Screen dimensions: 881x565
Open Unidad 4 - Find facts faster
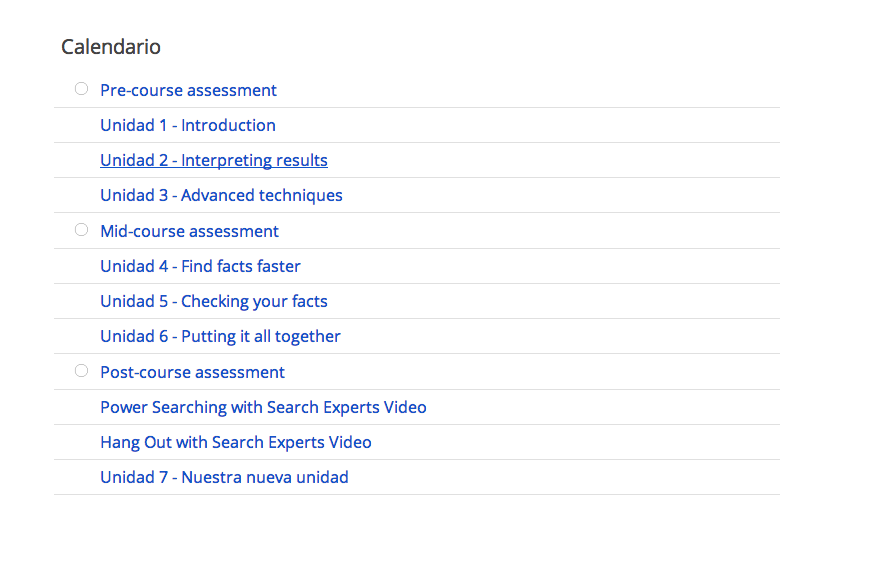[x=200, y=266]
